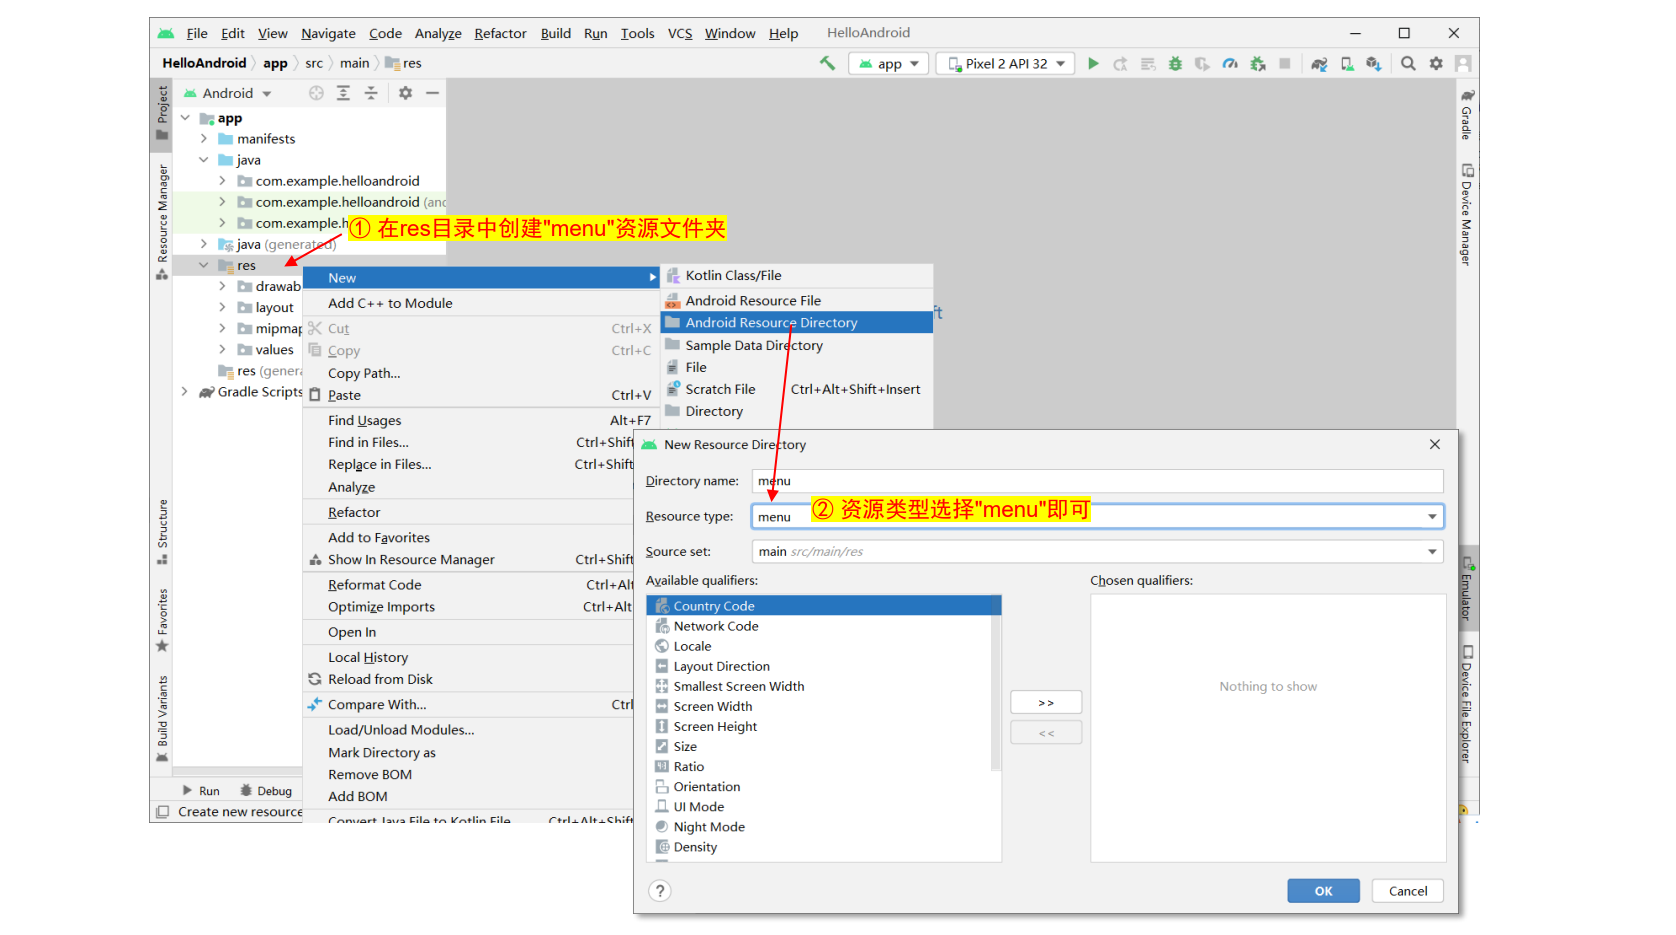Click the >> add qualifier button
Screen dimensions: 1676x935
pyautogui.click(x=1046, y=703)
